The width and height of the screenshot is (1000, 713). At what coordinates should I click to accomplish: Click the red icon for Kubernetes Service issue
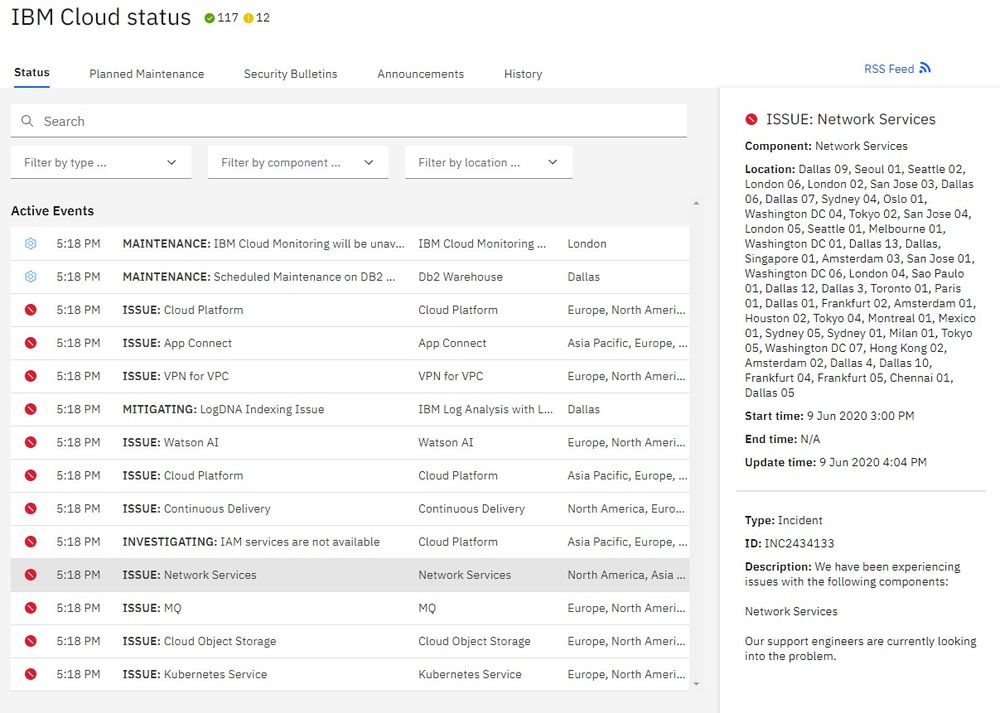coord(30,674)
